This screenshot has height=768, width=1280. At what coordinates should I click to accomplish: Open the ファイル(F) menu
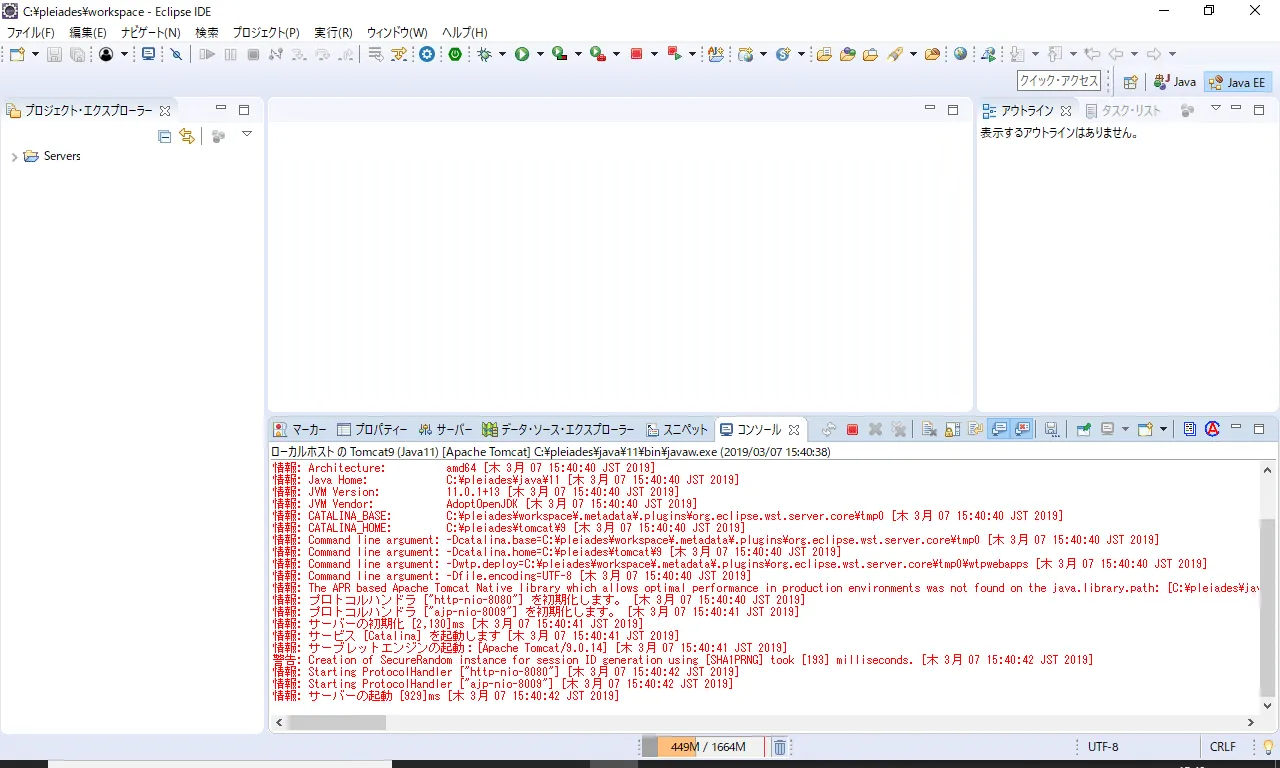coord(31,32)
